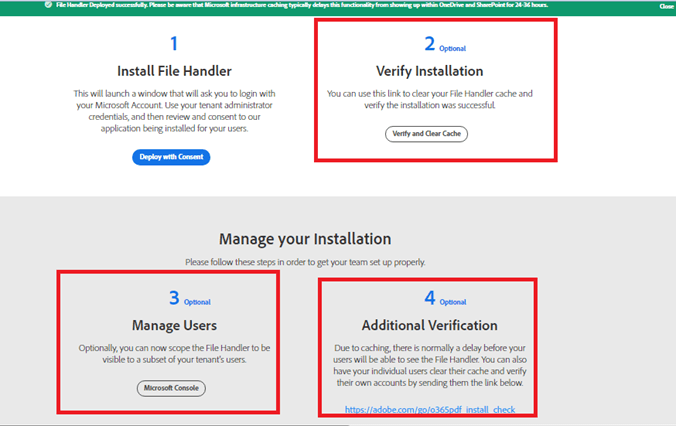Dismiss the banner with the Close button

coord(667,6)
